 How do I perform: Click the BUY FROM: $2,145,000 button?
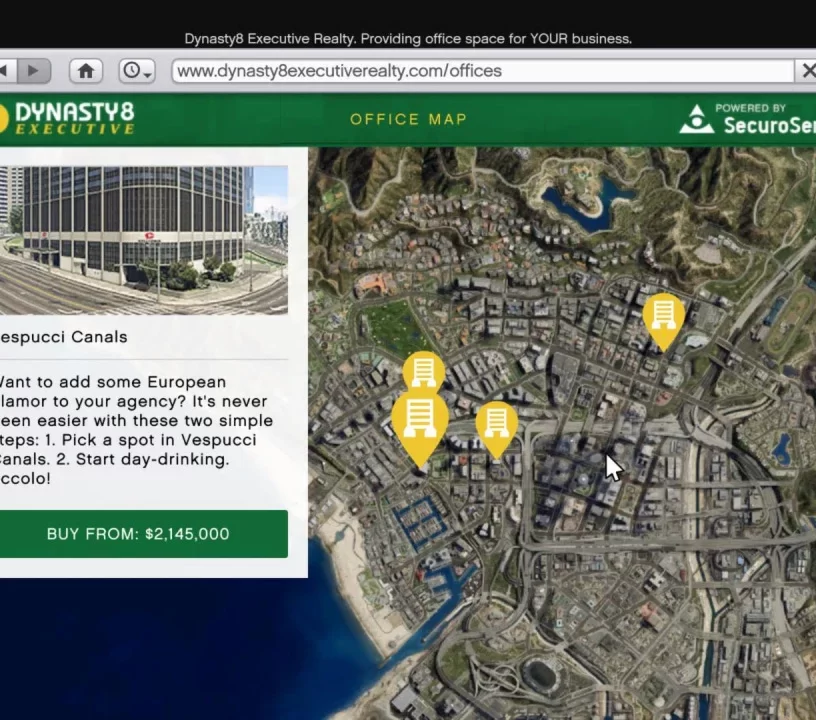tap(144, 534)
